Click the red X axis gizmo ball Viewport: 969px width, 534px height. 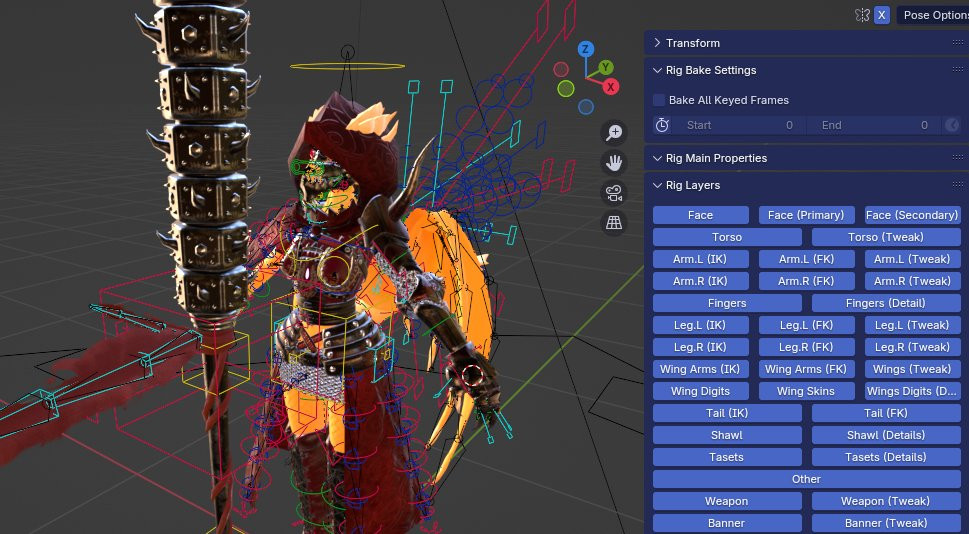(x=611, y=87)
